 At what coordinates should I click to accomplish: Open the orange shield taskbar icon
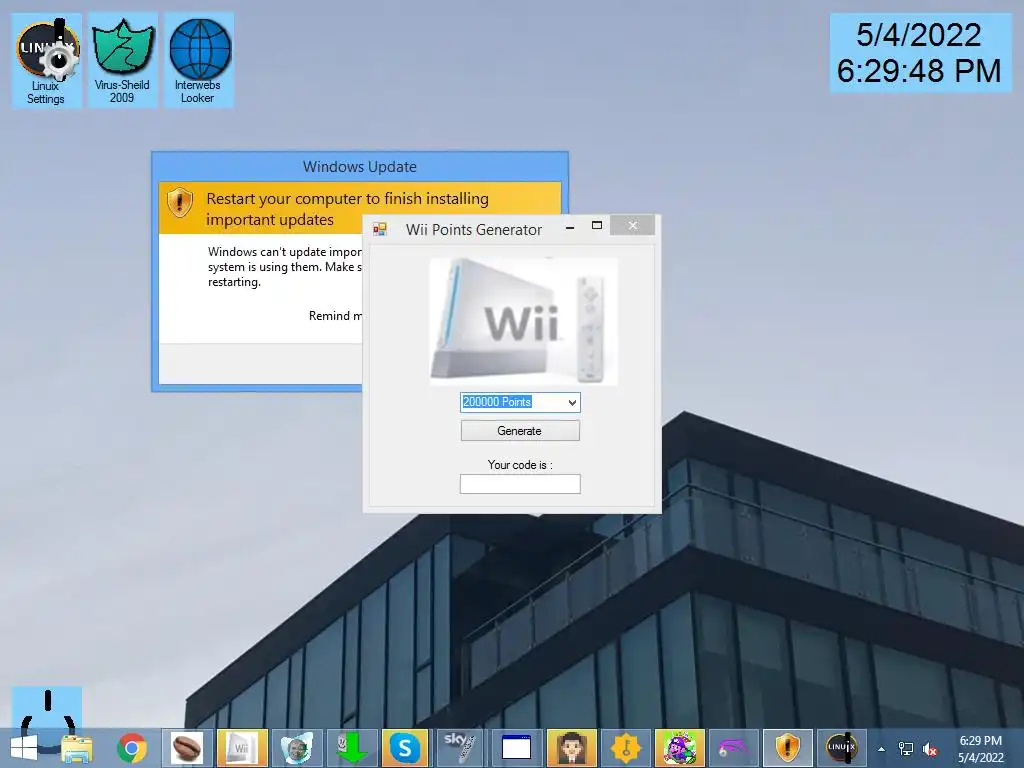tap(788, 748)
